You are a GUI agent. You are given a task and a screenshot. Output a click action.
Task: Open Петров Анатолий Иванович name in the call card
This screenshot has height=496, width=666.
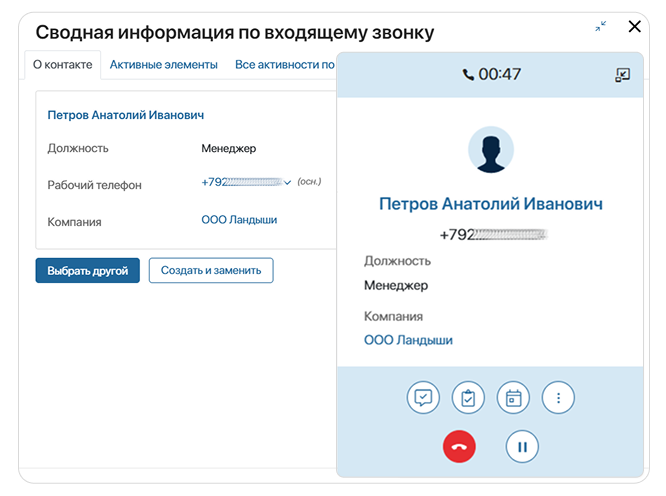click(x=491, y=204)
